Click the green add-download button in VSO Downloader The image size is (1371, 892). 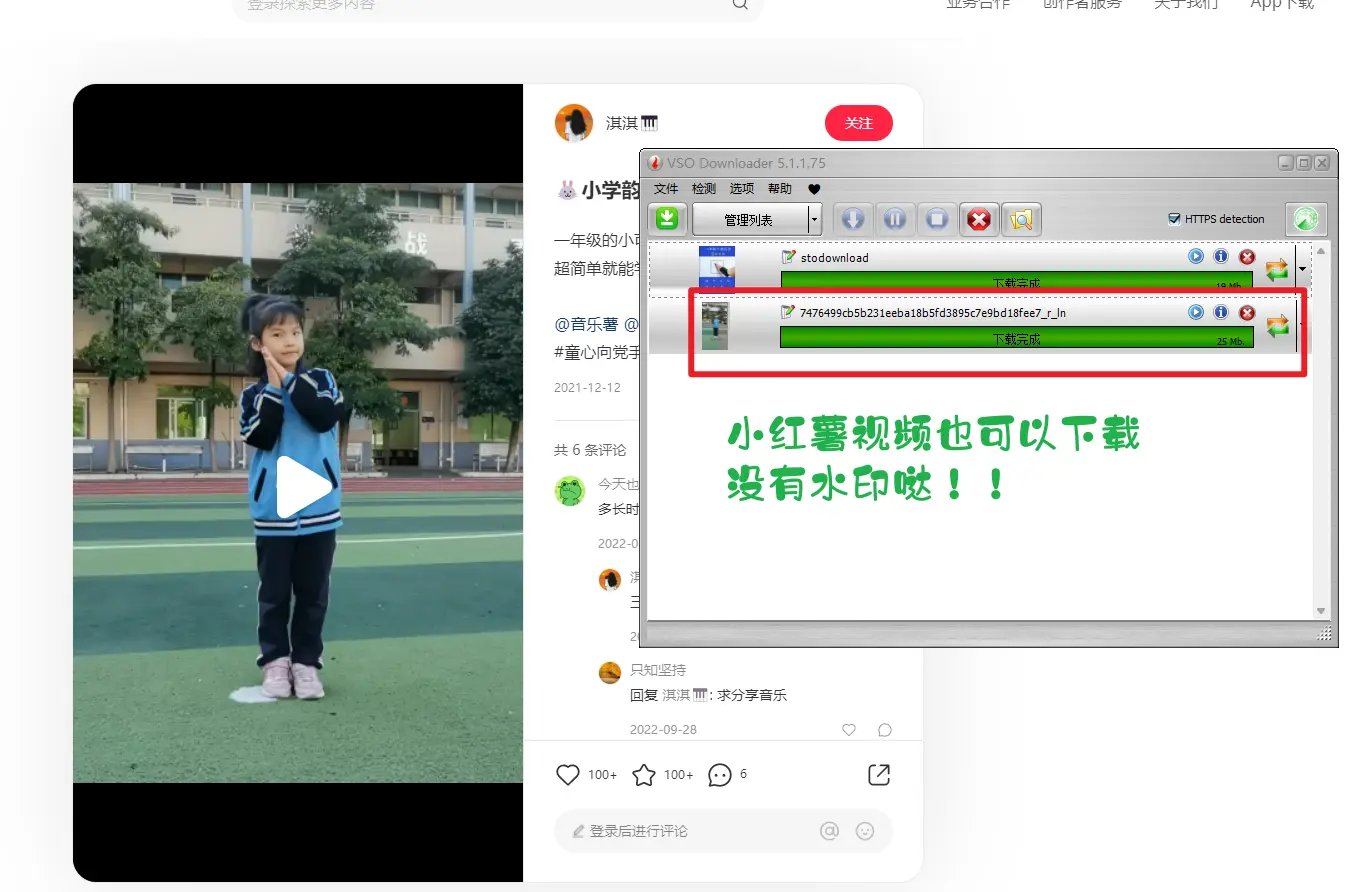[x=668, y=219]
